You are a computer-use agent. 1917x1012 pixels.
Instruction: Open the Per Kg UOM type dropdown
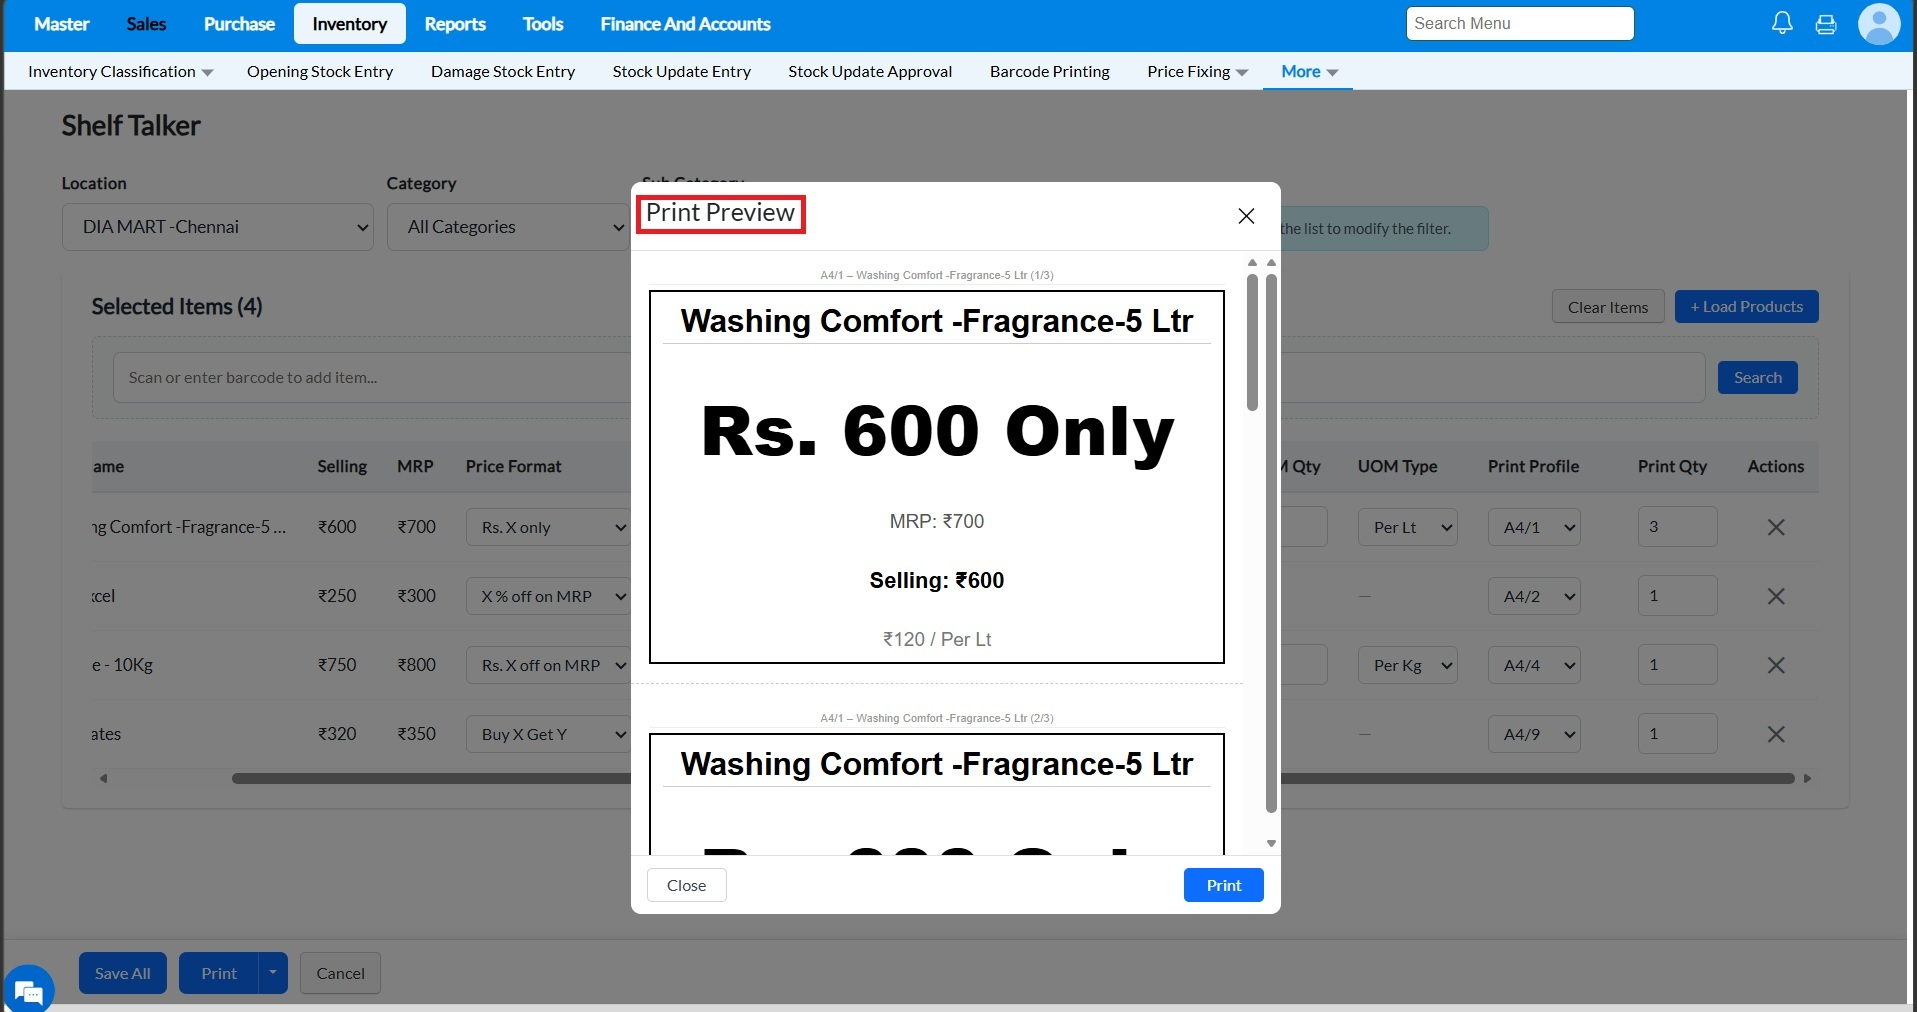pos(1407,665)
